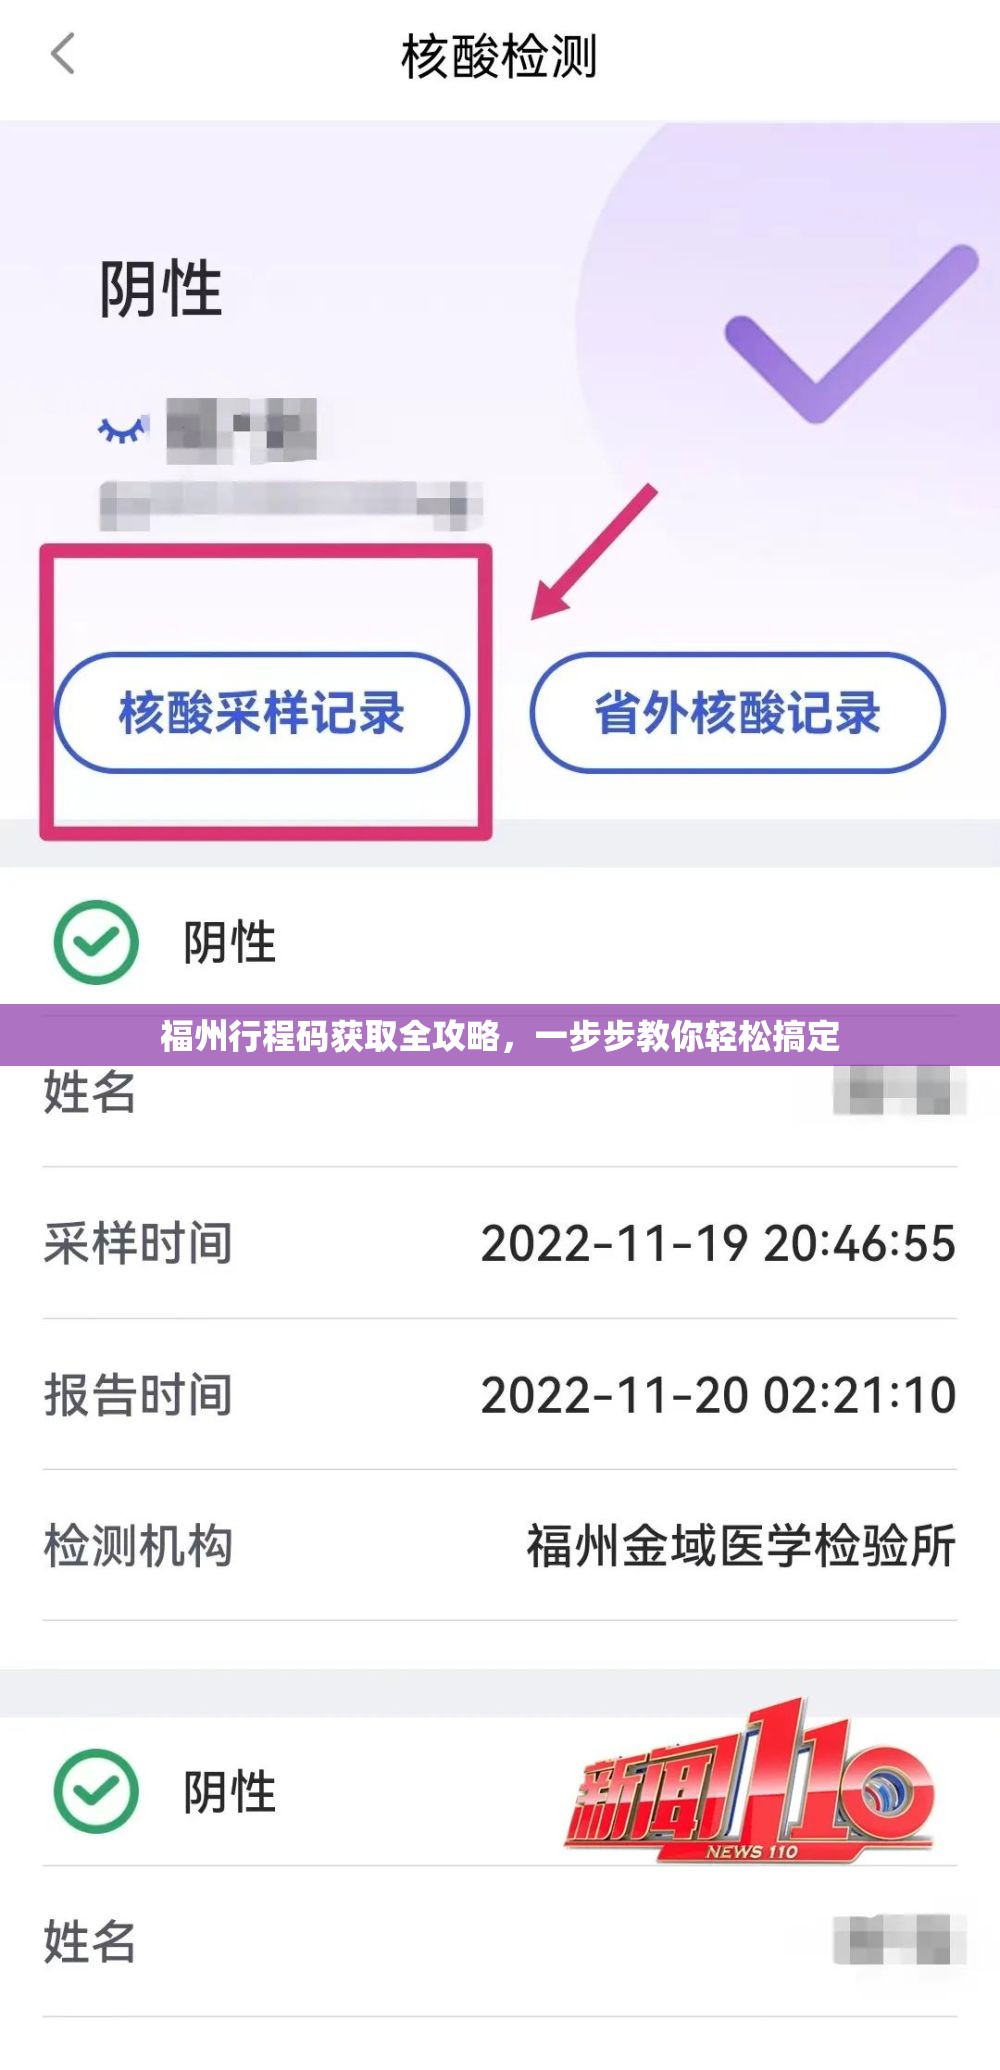Tap the second record's blurred 姓名 value
Viewport: 1000px width, 2070px height.
pyautogui.click(x=899, y=1940)
